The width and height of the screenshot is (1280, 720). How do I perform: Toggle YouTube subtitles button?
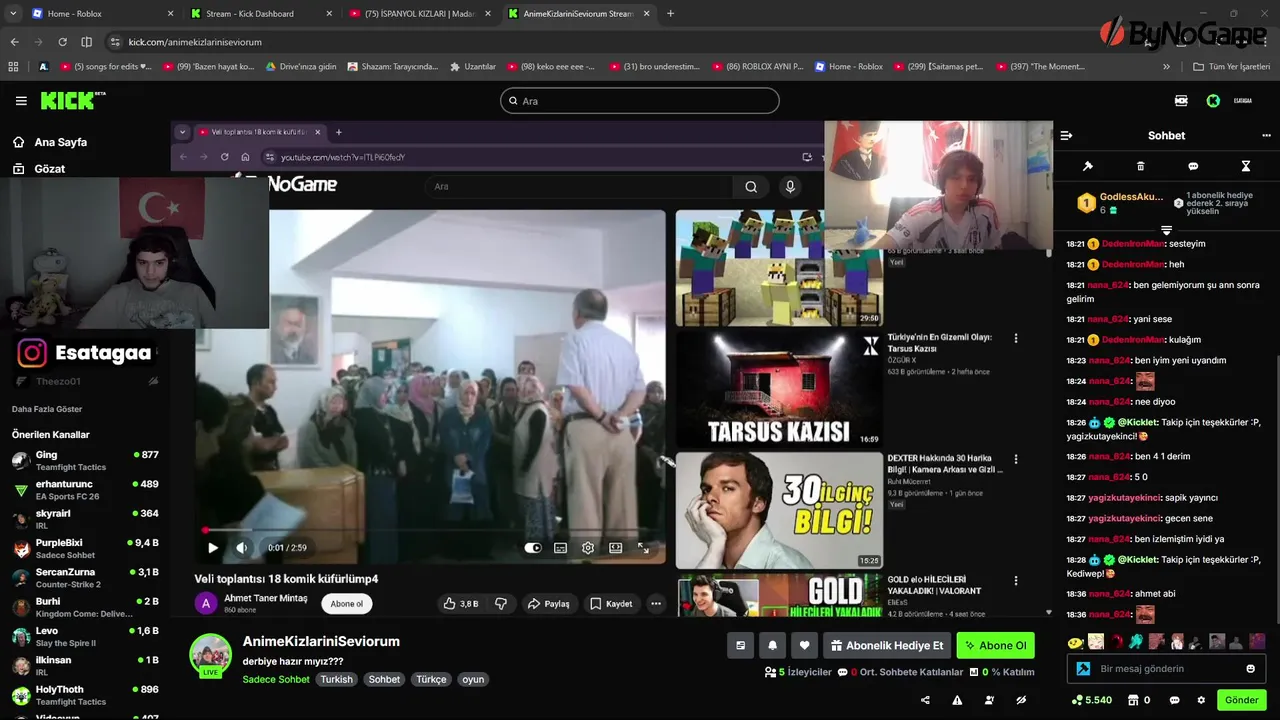pos(560,548)
